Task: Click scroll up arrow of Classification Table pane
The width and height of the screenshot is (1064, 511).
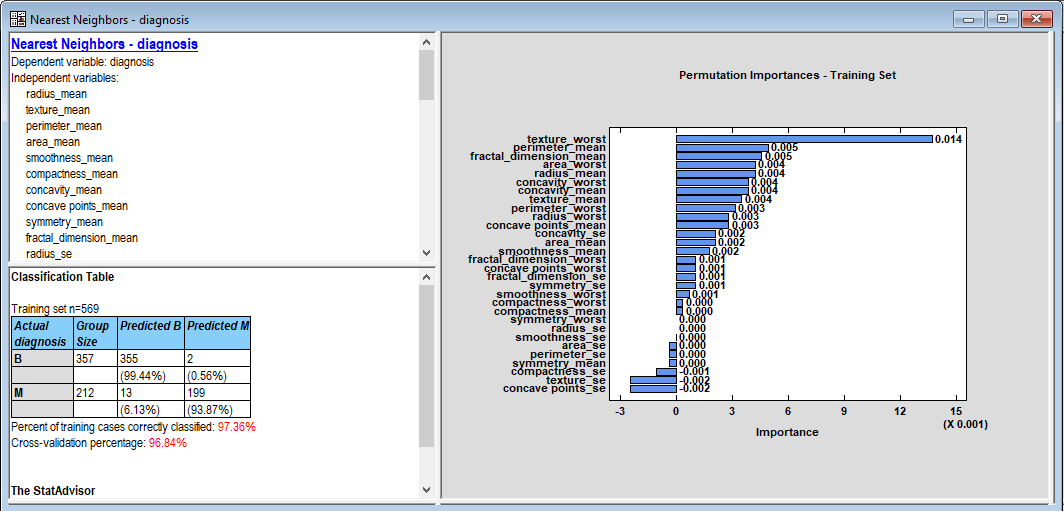Action: click(x=426, y=276)
